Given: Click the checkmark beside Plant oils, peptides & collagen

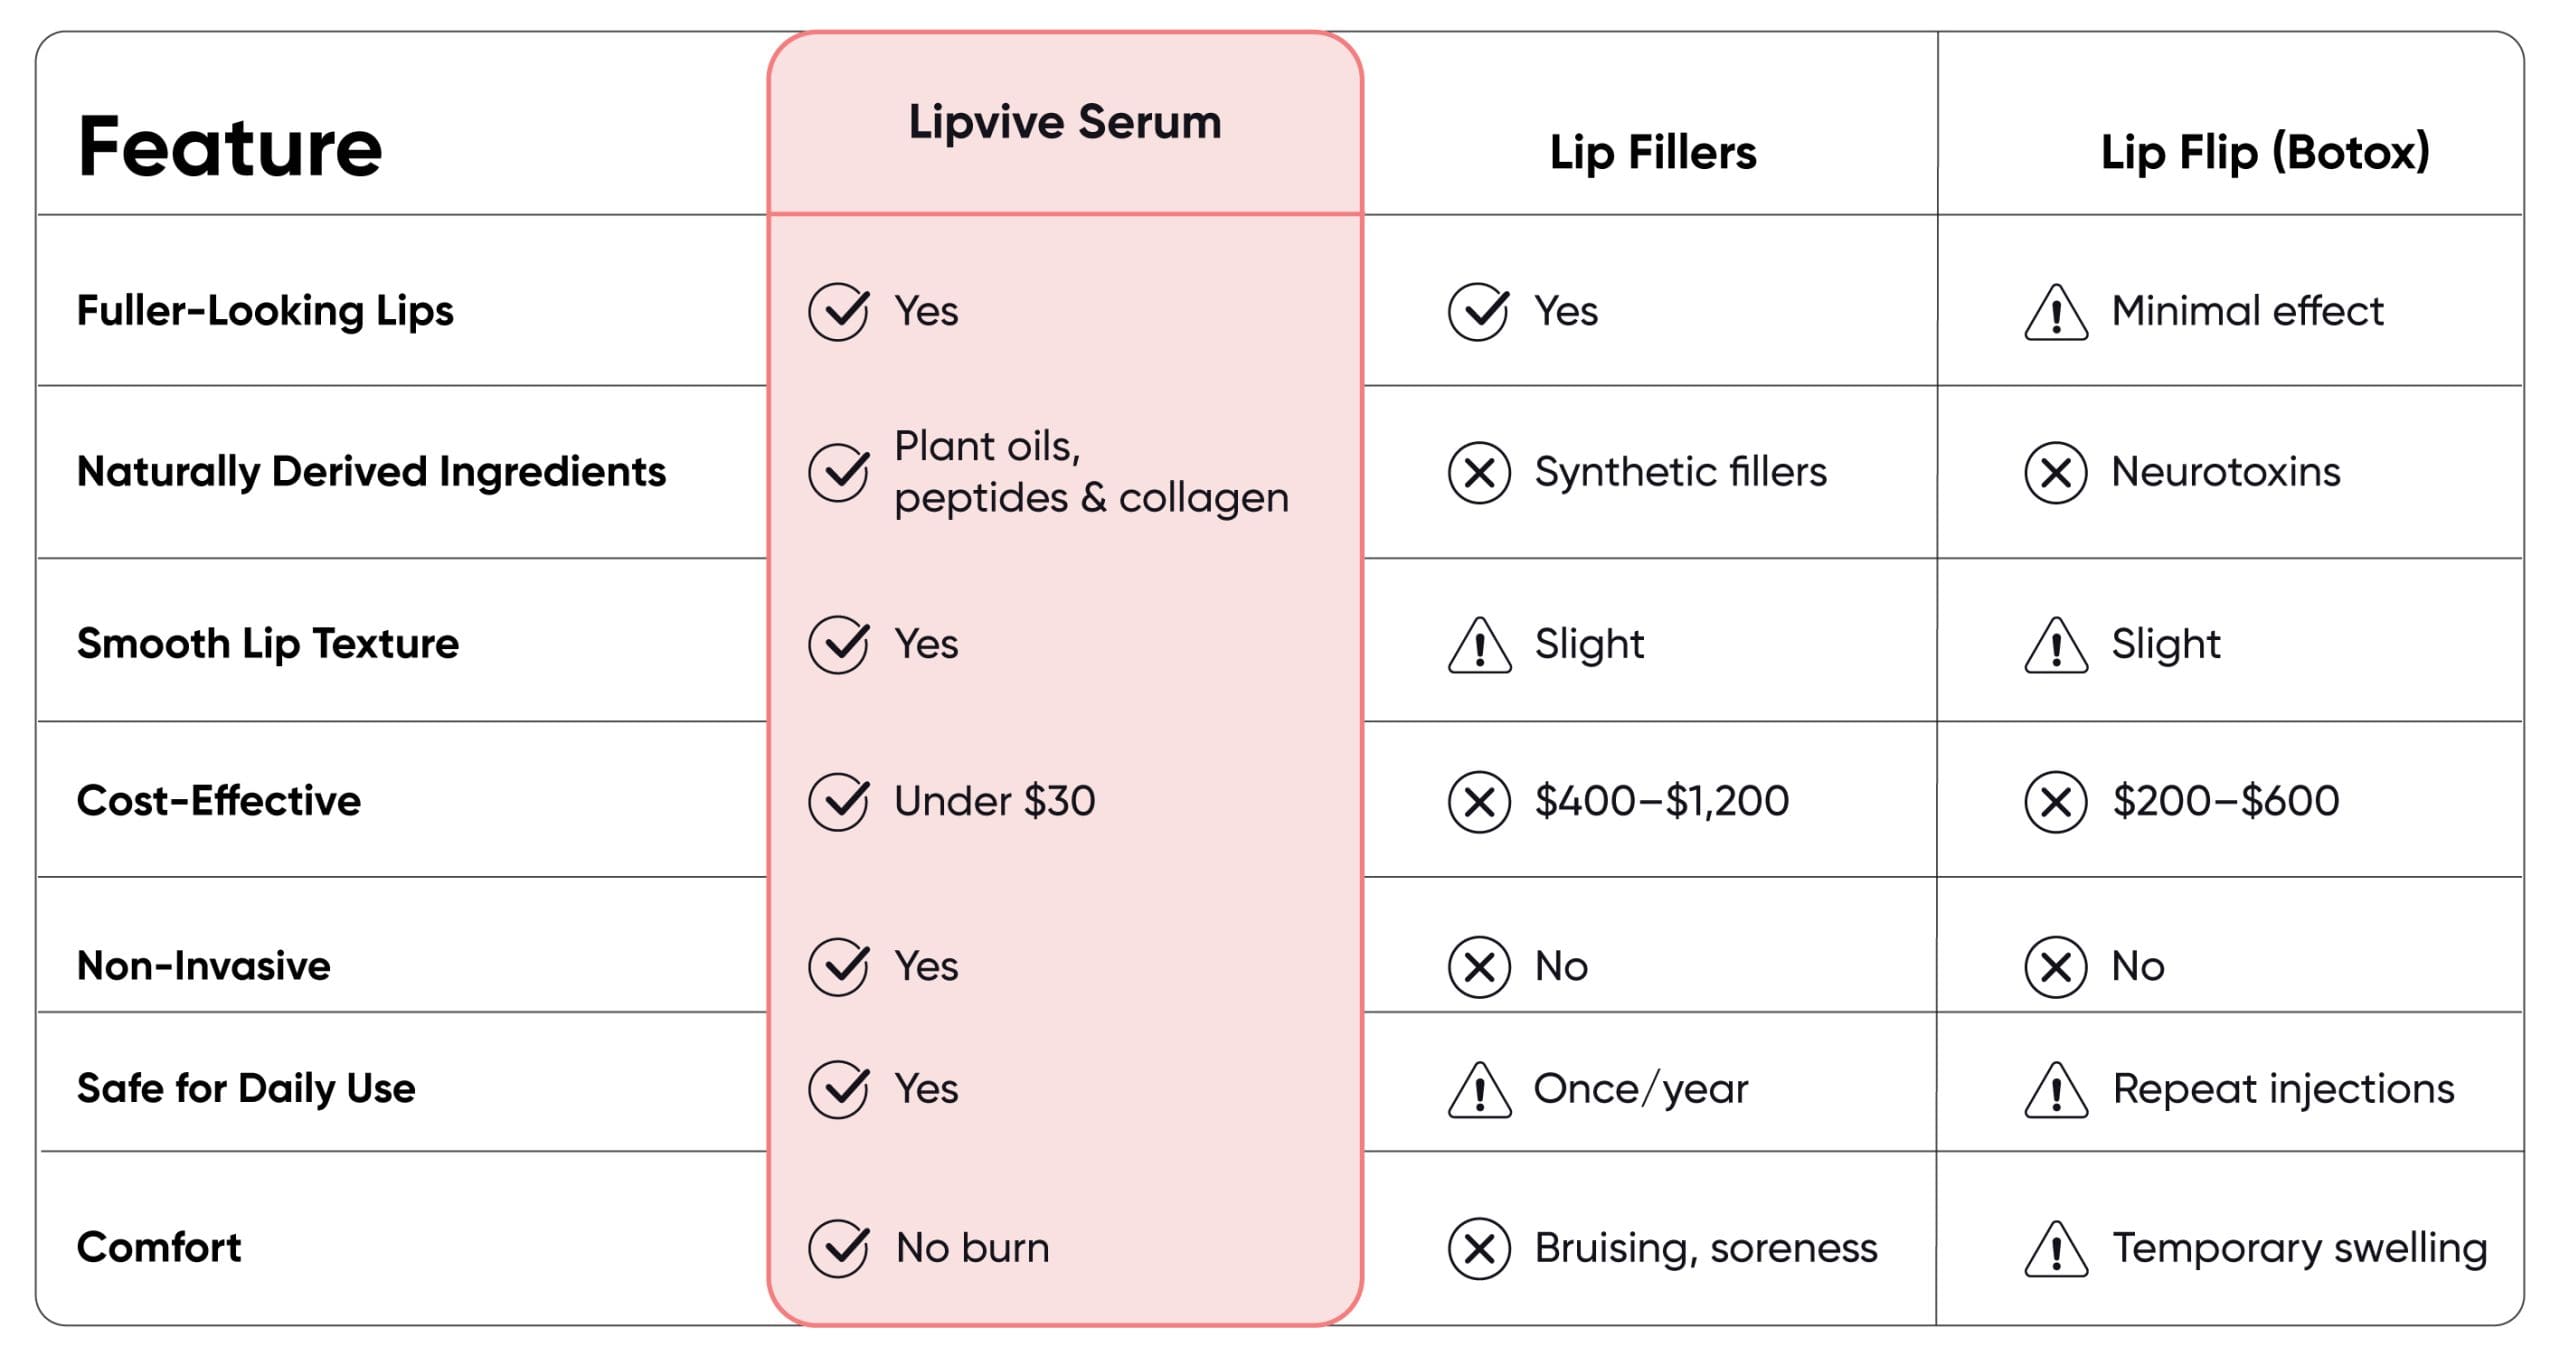Looking at the screenshot, I should click(x=838, y=472).
